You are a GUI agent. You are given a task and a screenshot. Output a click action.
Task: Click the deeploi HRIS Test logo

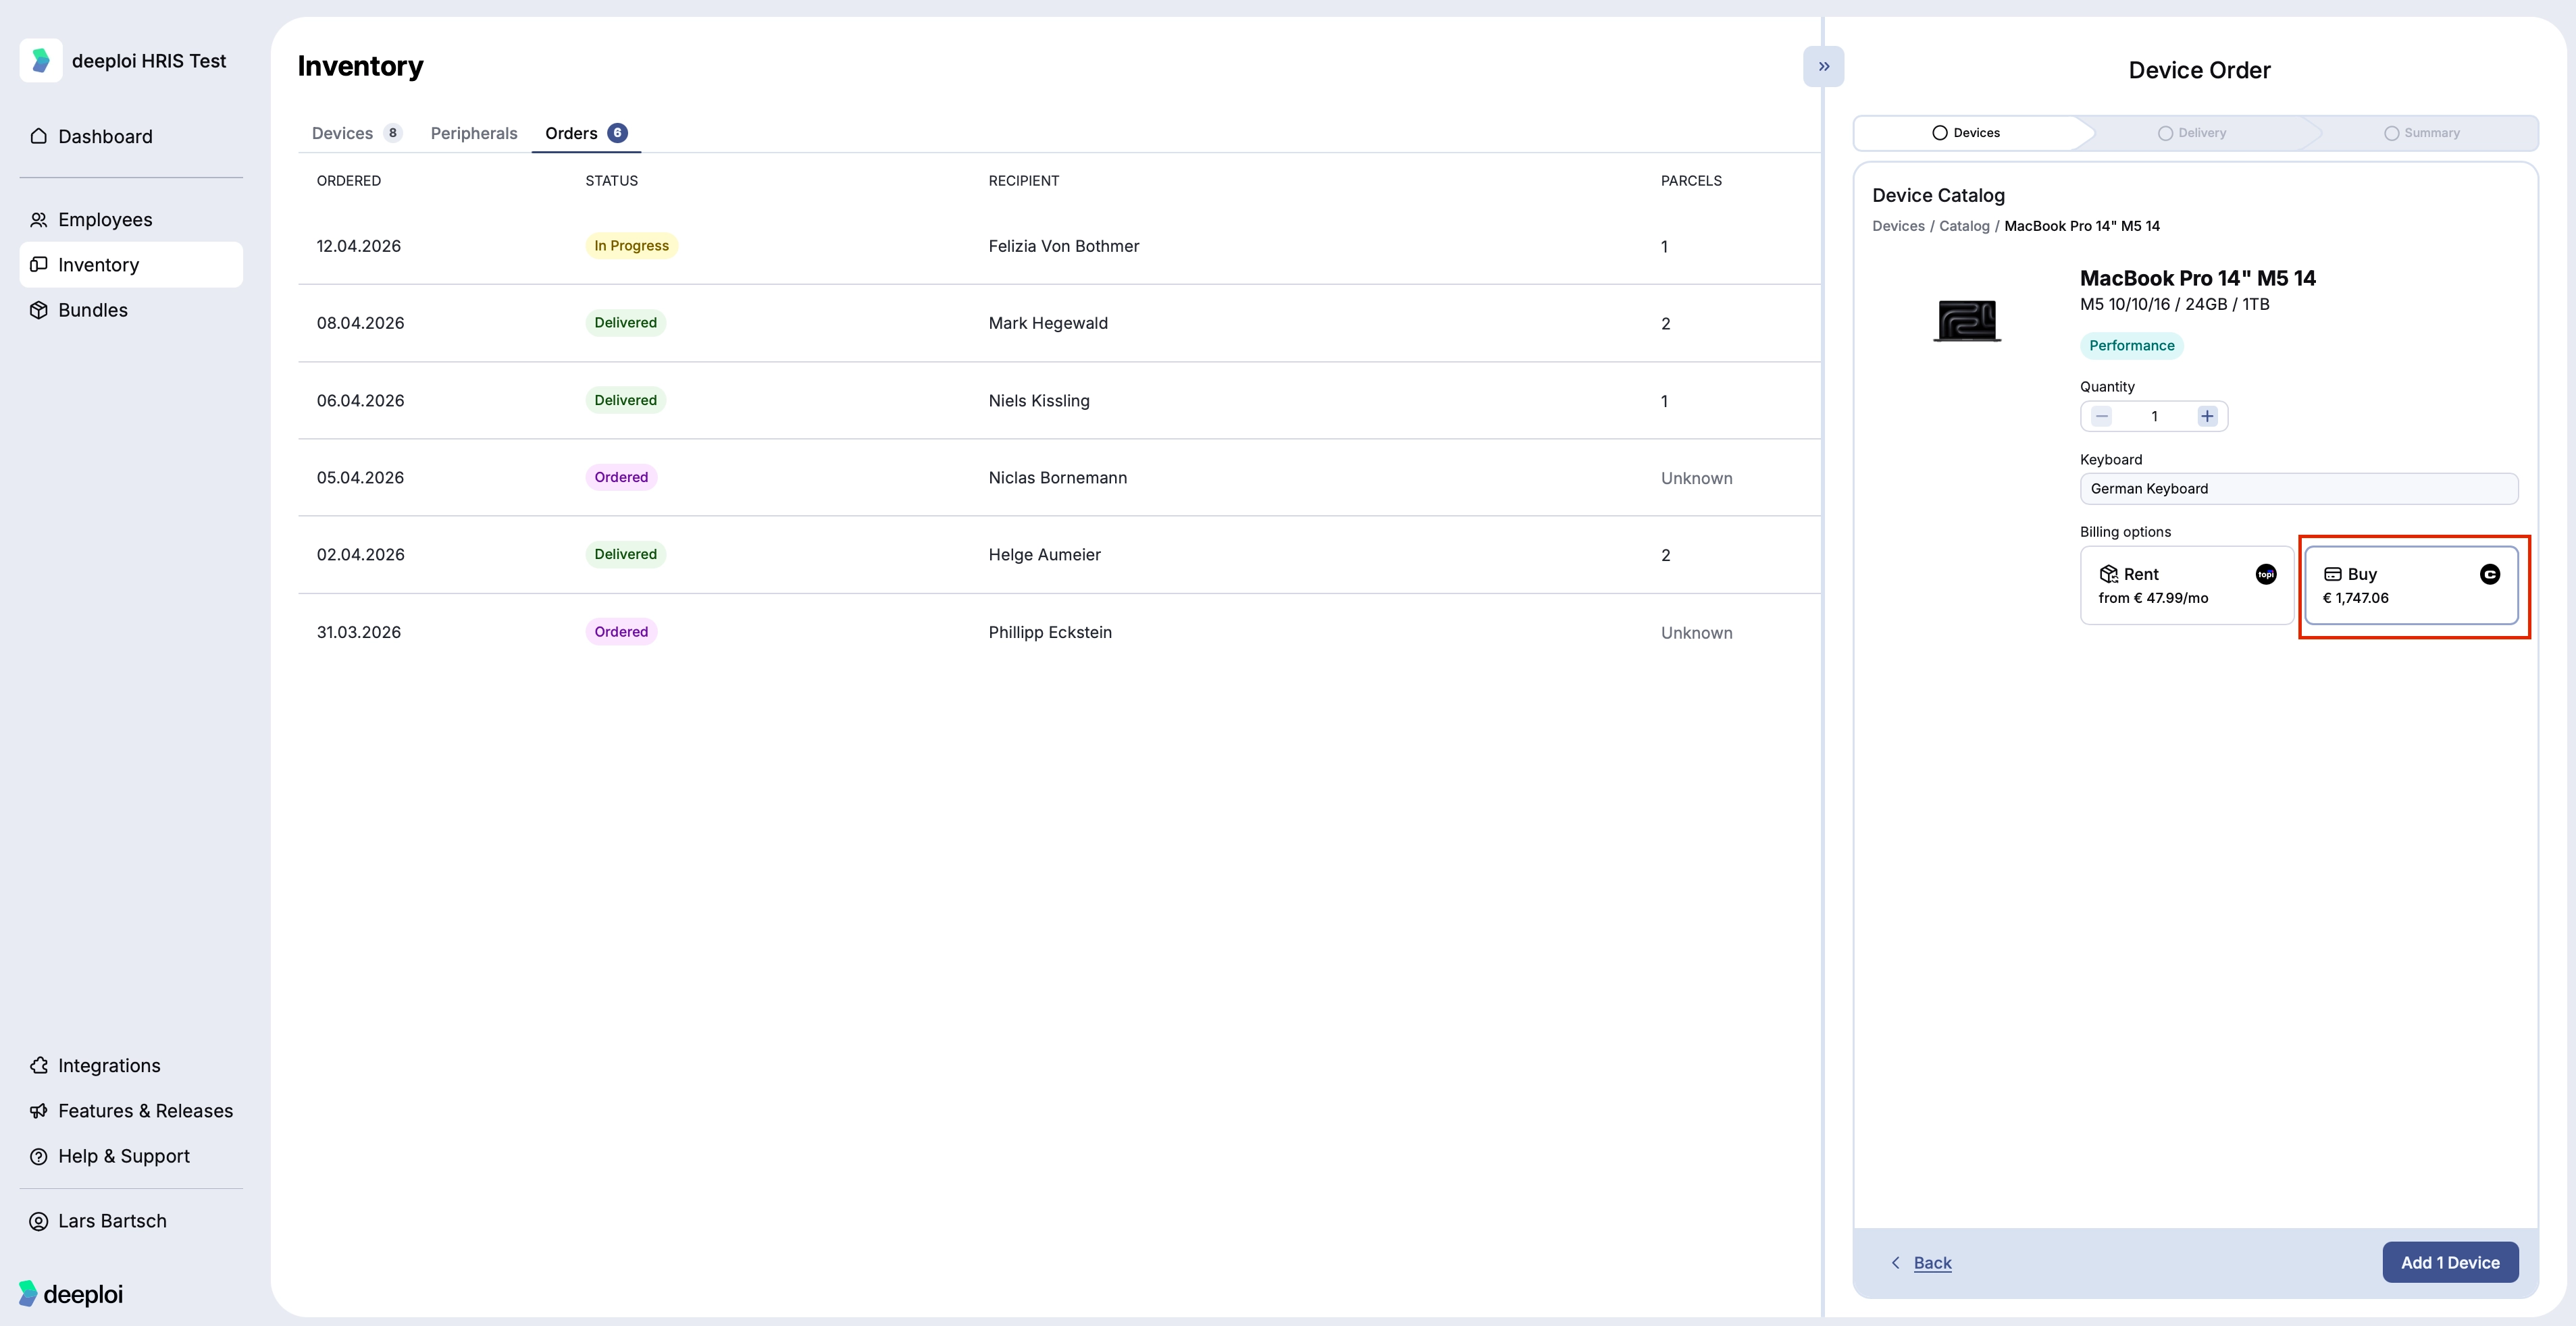[41, 61]
